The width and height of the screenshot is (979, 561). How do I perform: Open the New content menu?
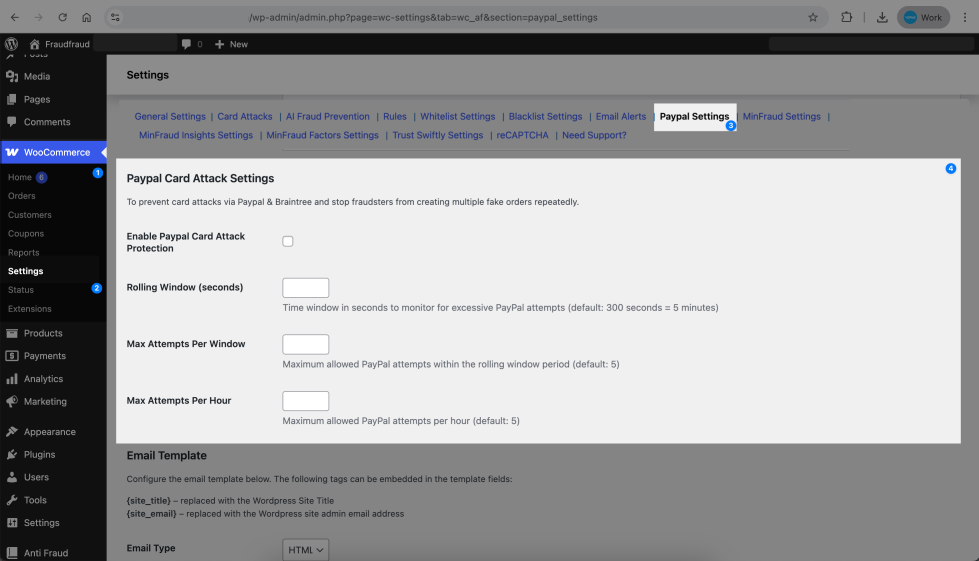point(231,44)
